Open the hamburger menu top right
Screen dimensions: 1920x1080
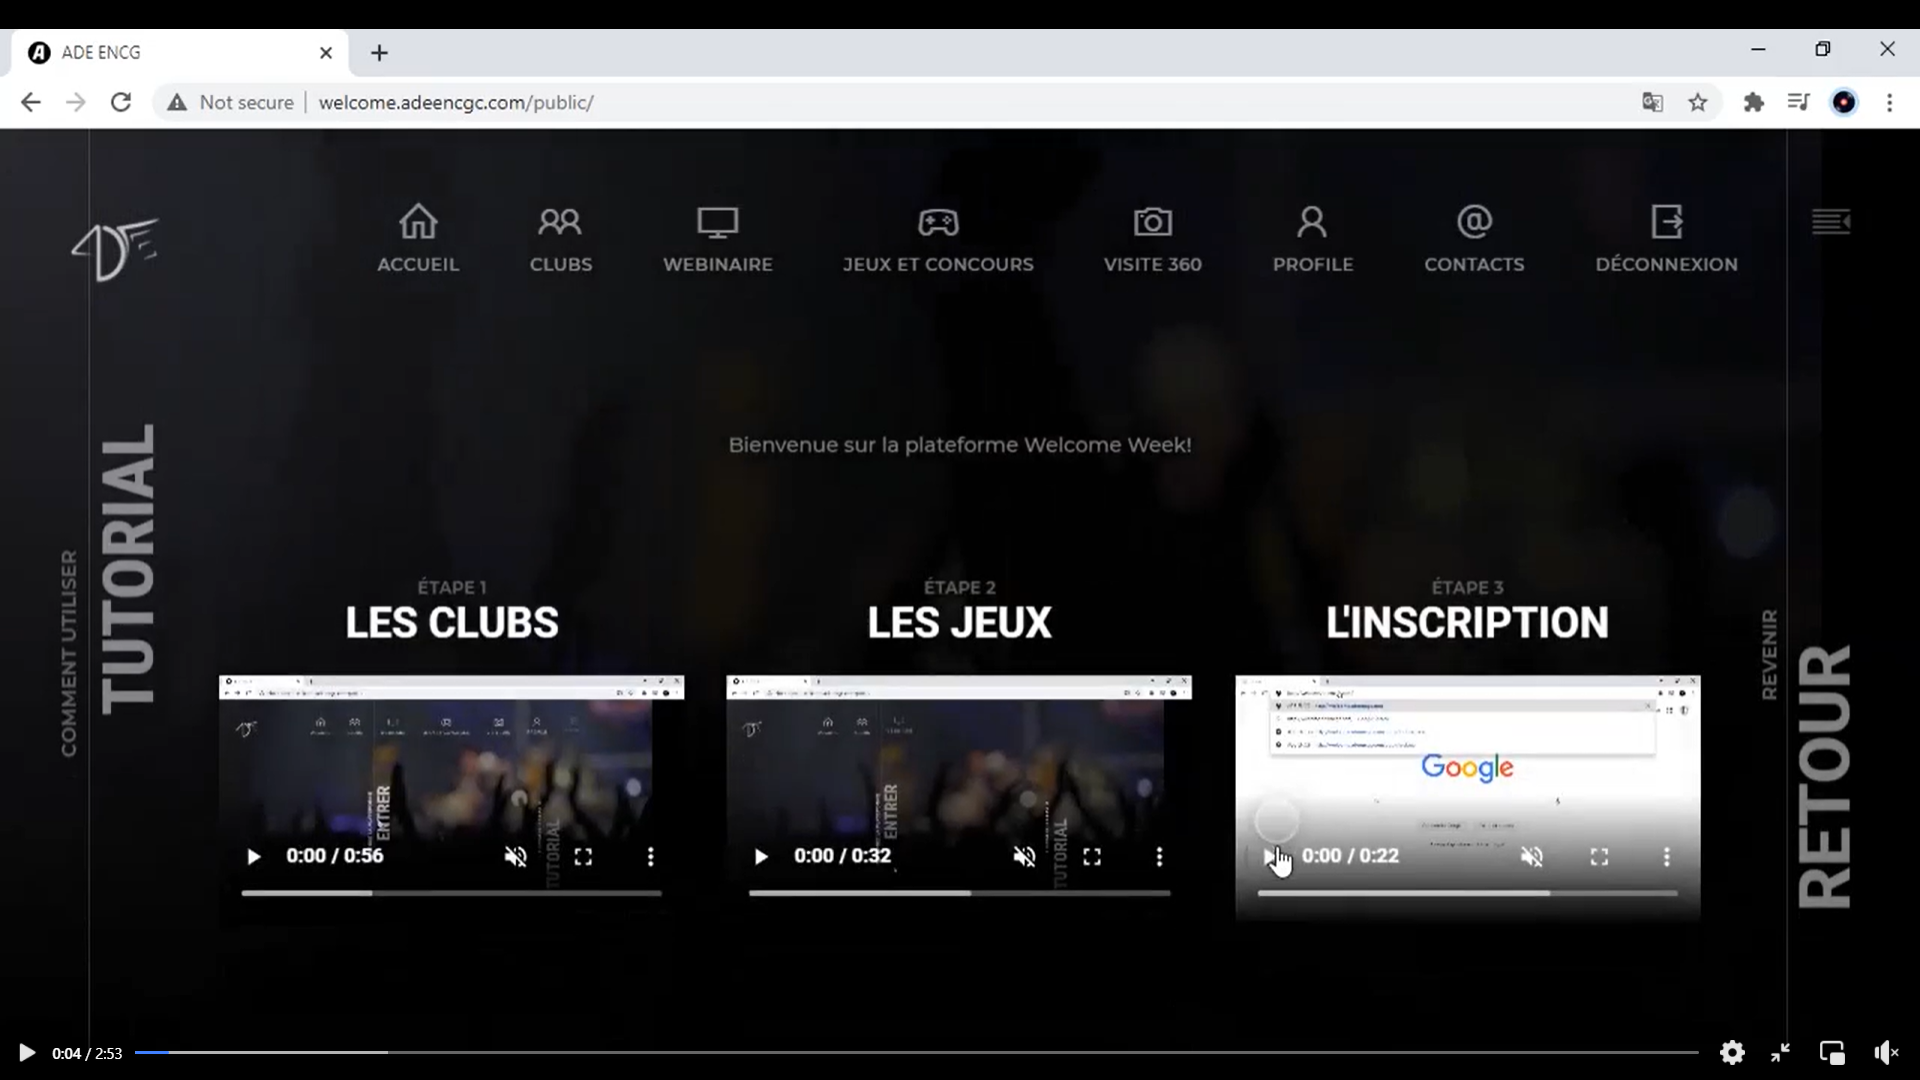(1831, 222)
